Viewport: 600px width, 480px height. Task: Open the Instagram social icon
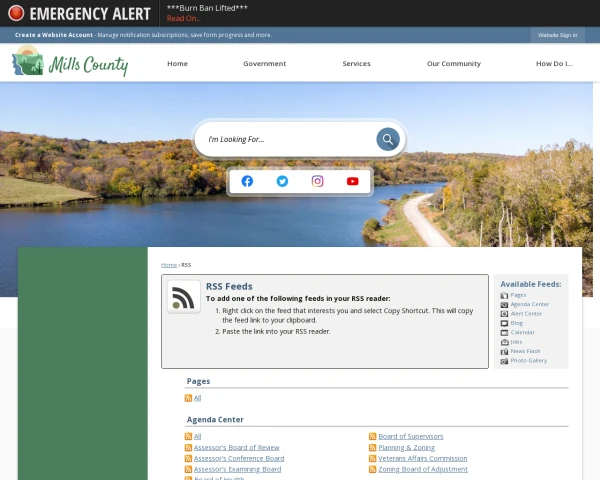(x=317, y=181)
